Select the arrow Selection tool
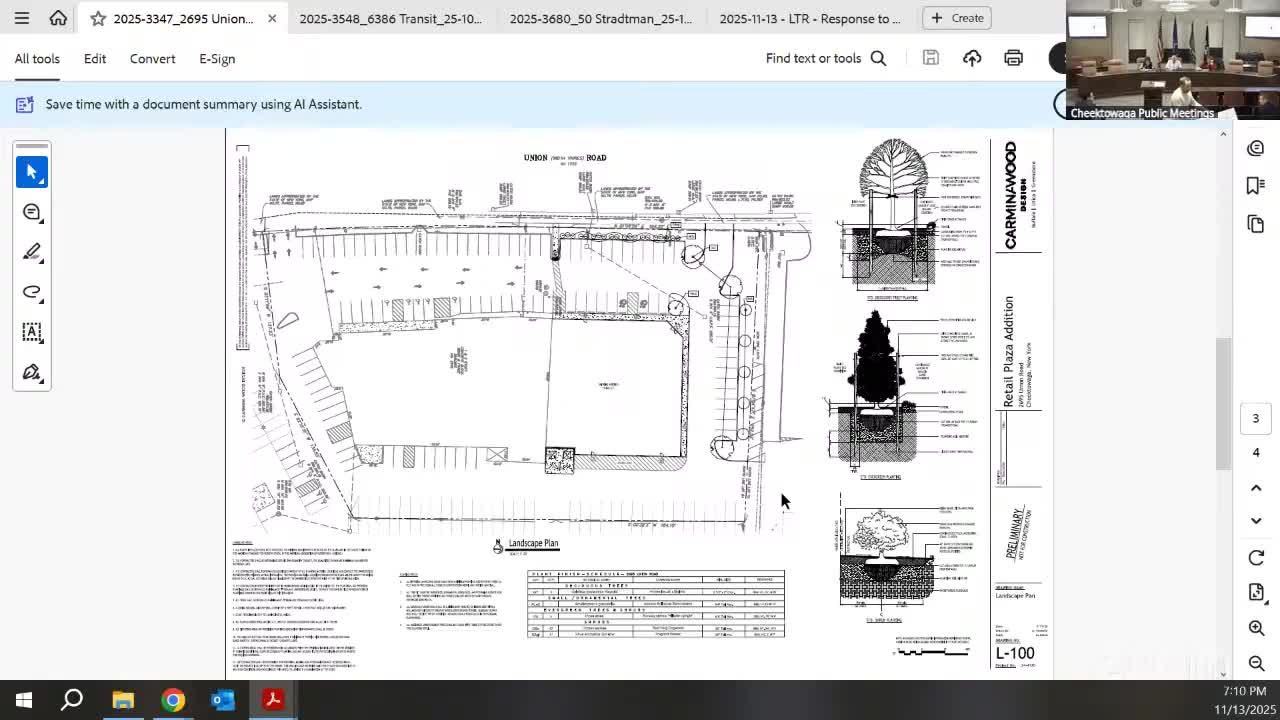 [x=31, y=171]
